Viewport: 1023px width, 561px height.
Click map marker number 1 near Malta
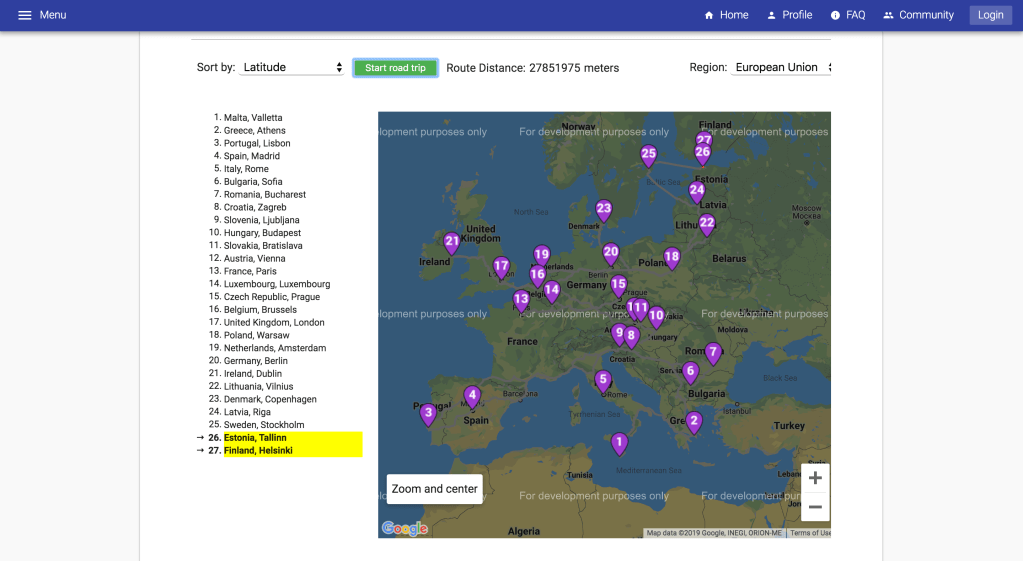pos(619,442)
